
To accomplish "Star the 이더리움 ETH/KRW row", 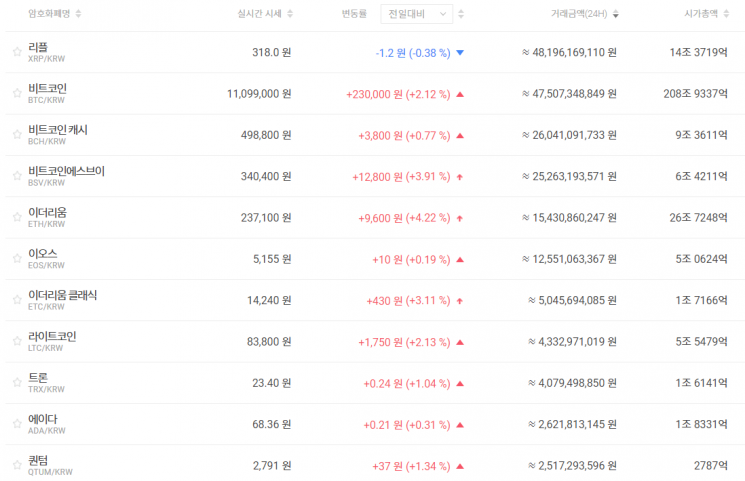I will tap(17, 217).
